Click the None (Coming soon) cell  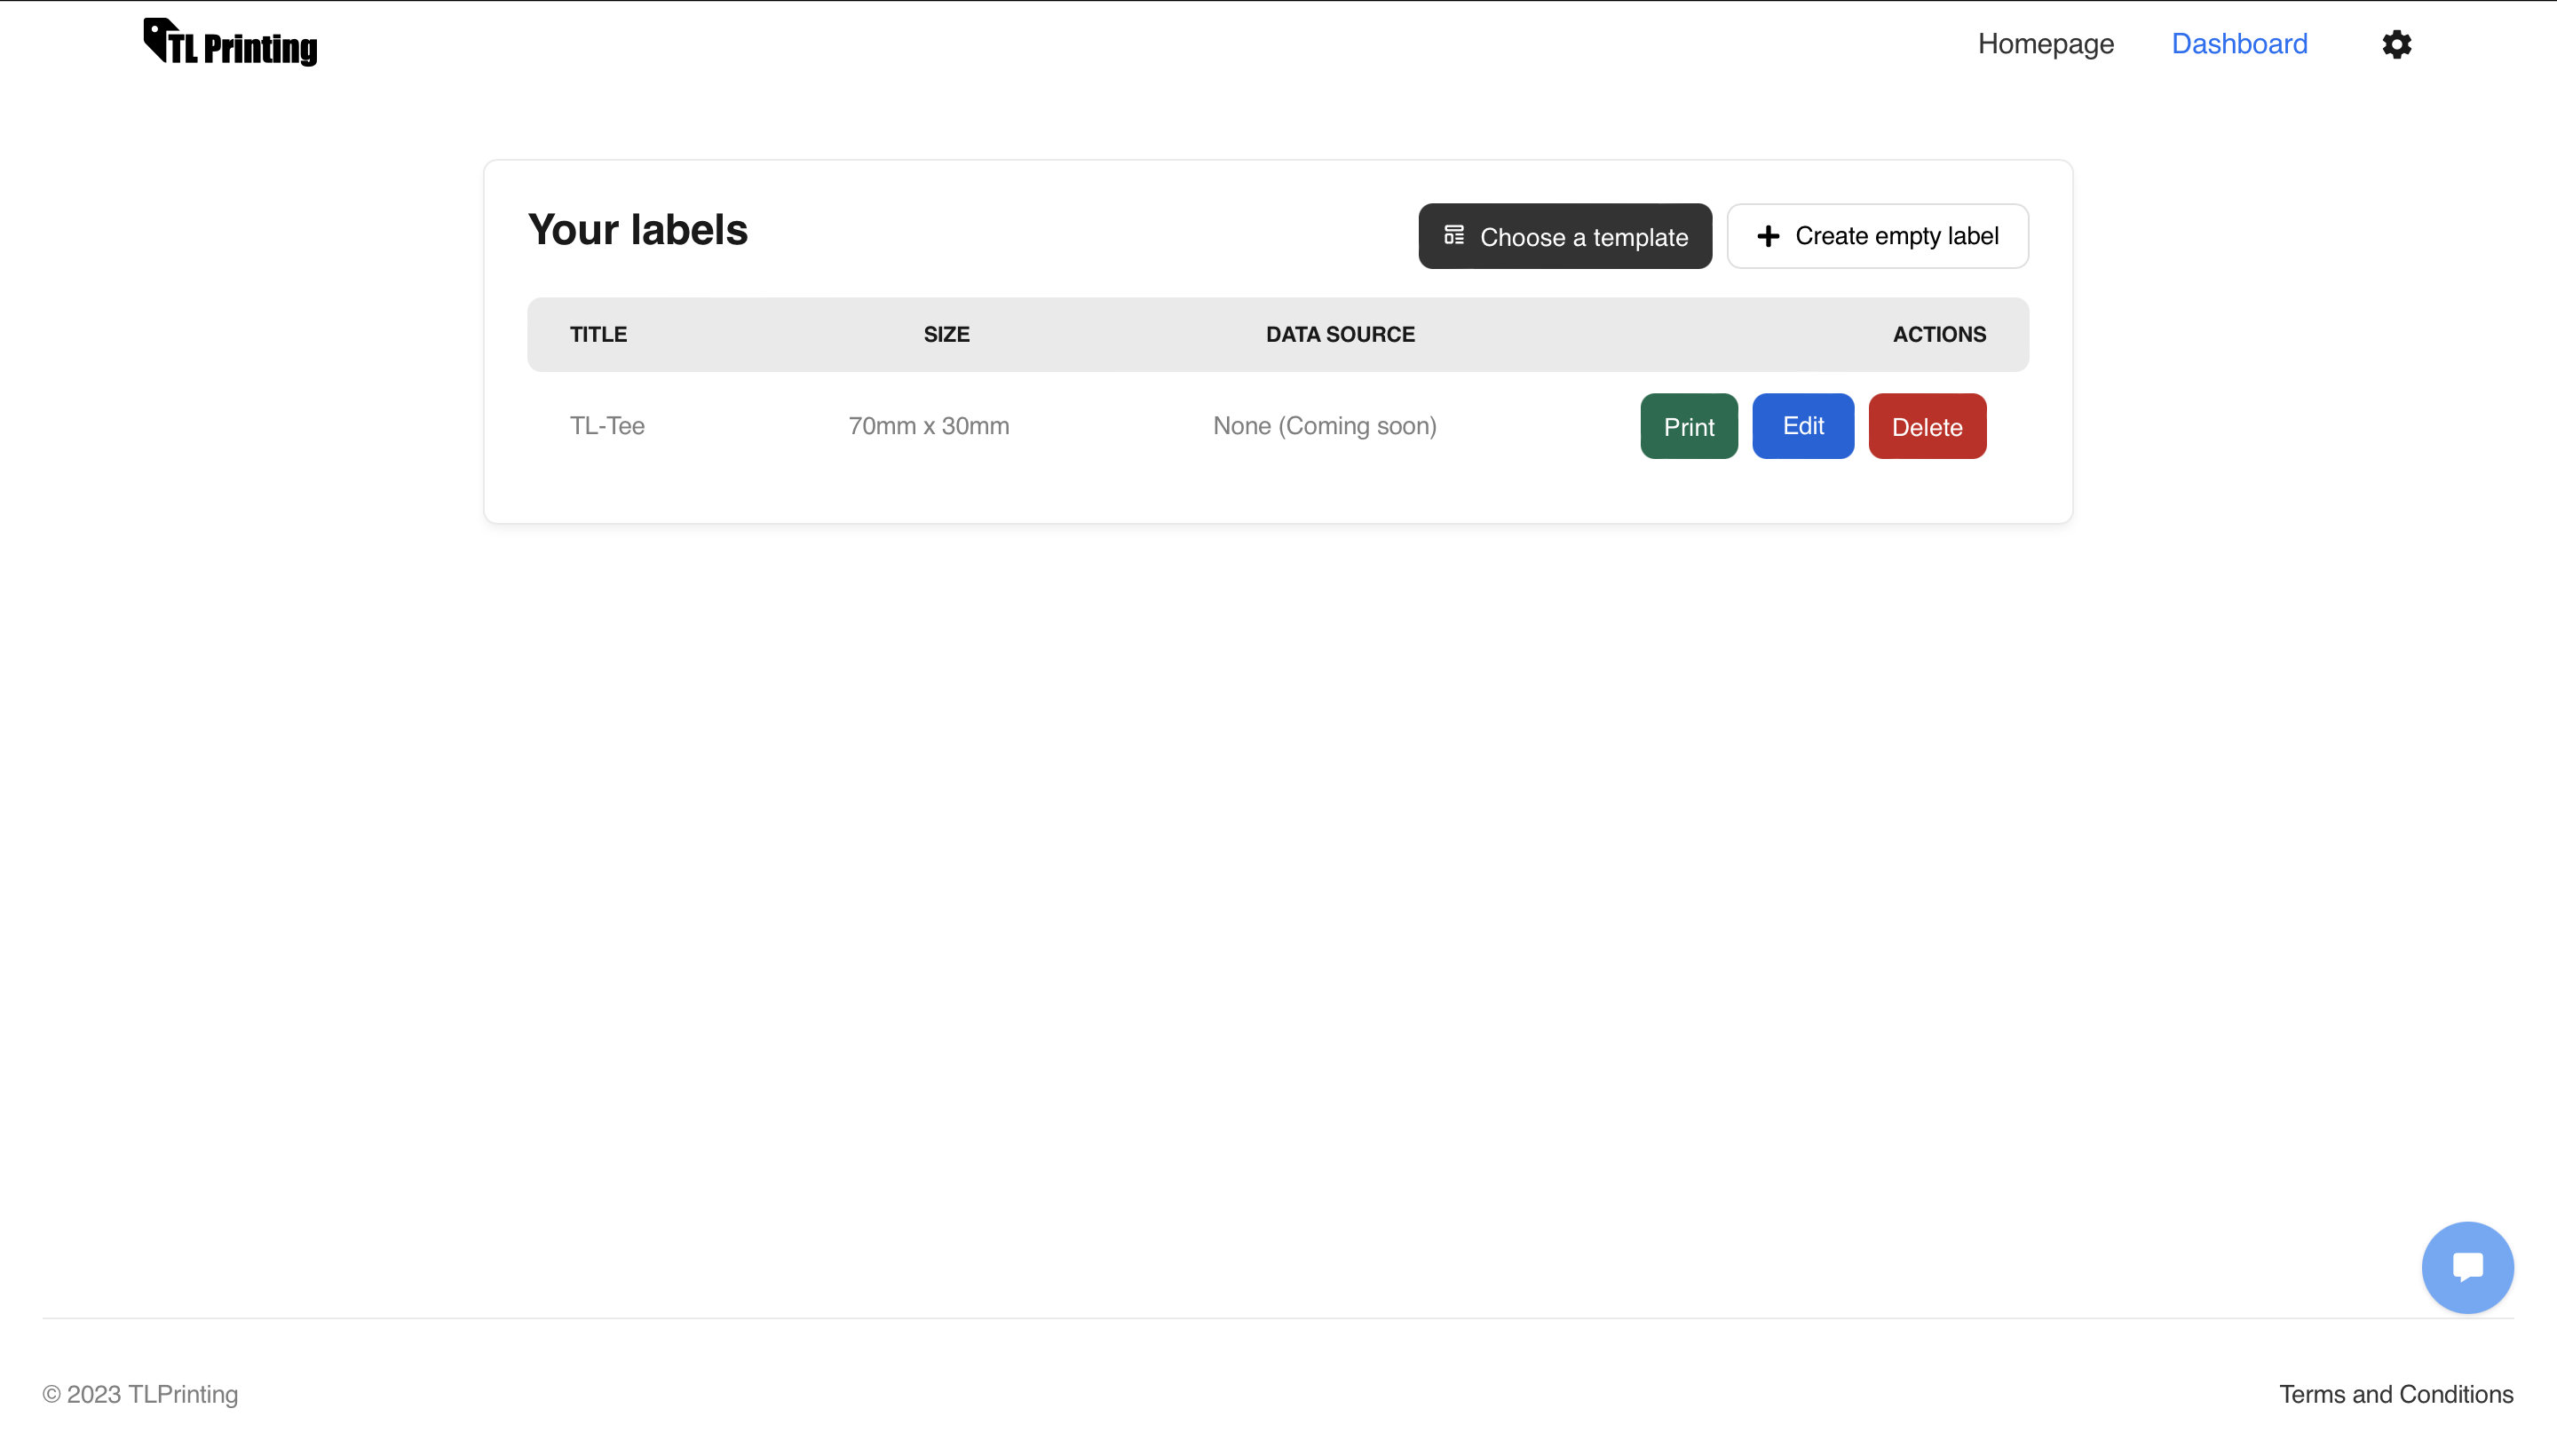[1324, 426]
